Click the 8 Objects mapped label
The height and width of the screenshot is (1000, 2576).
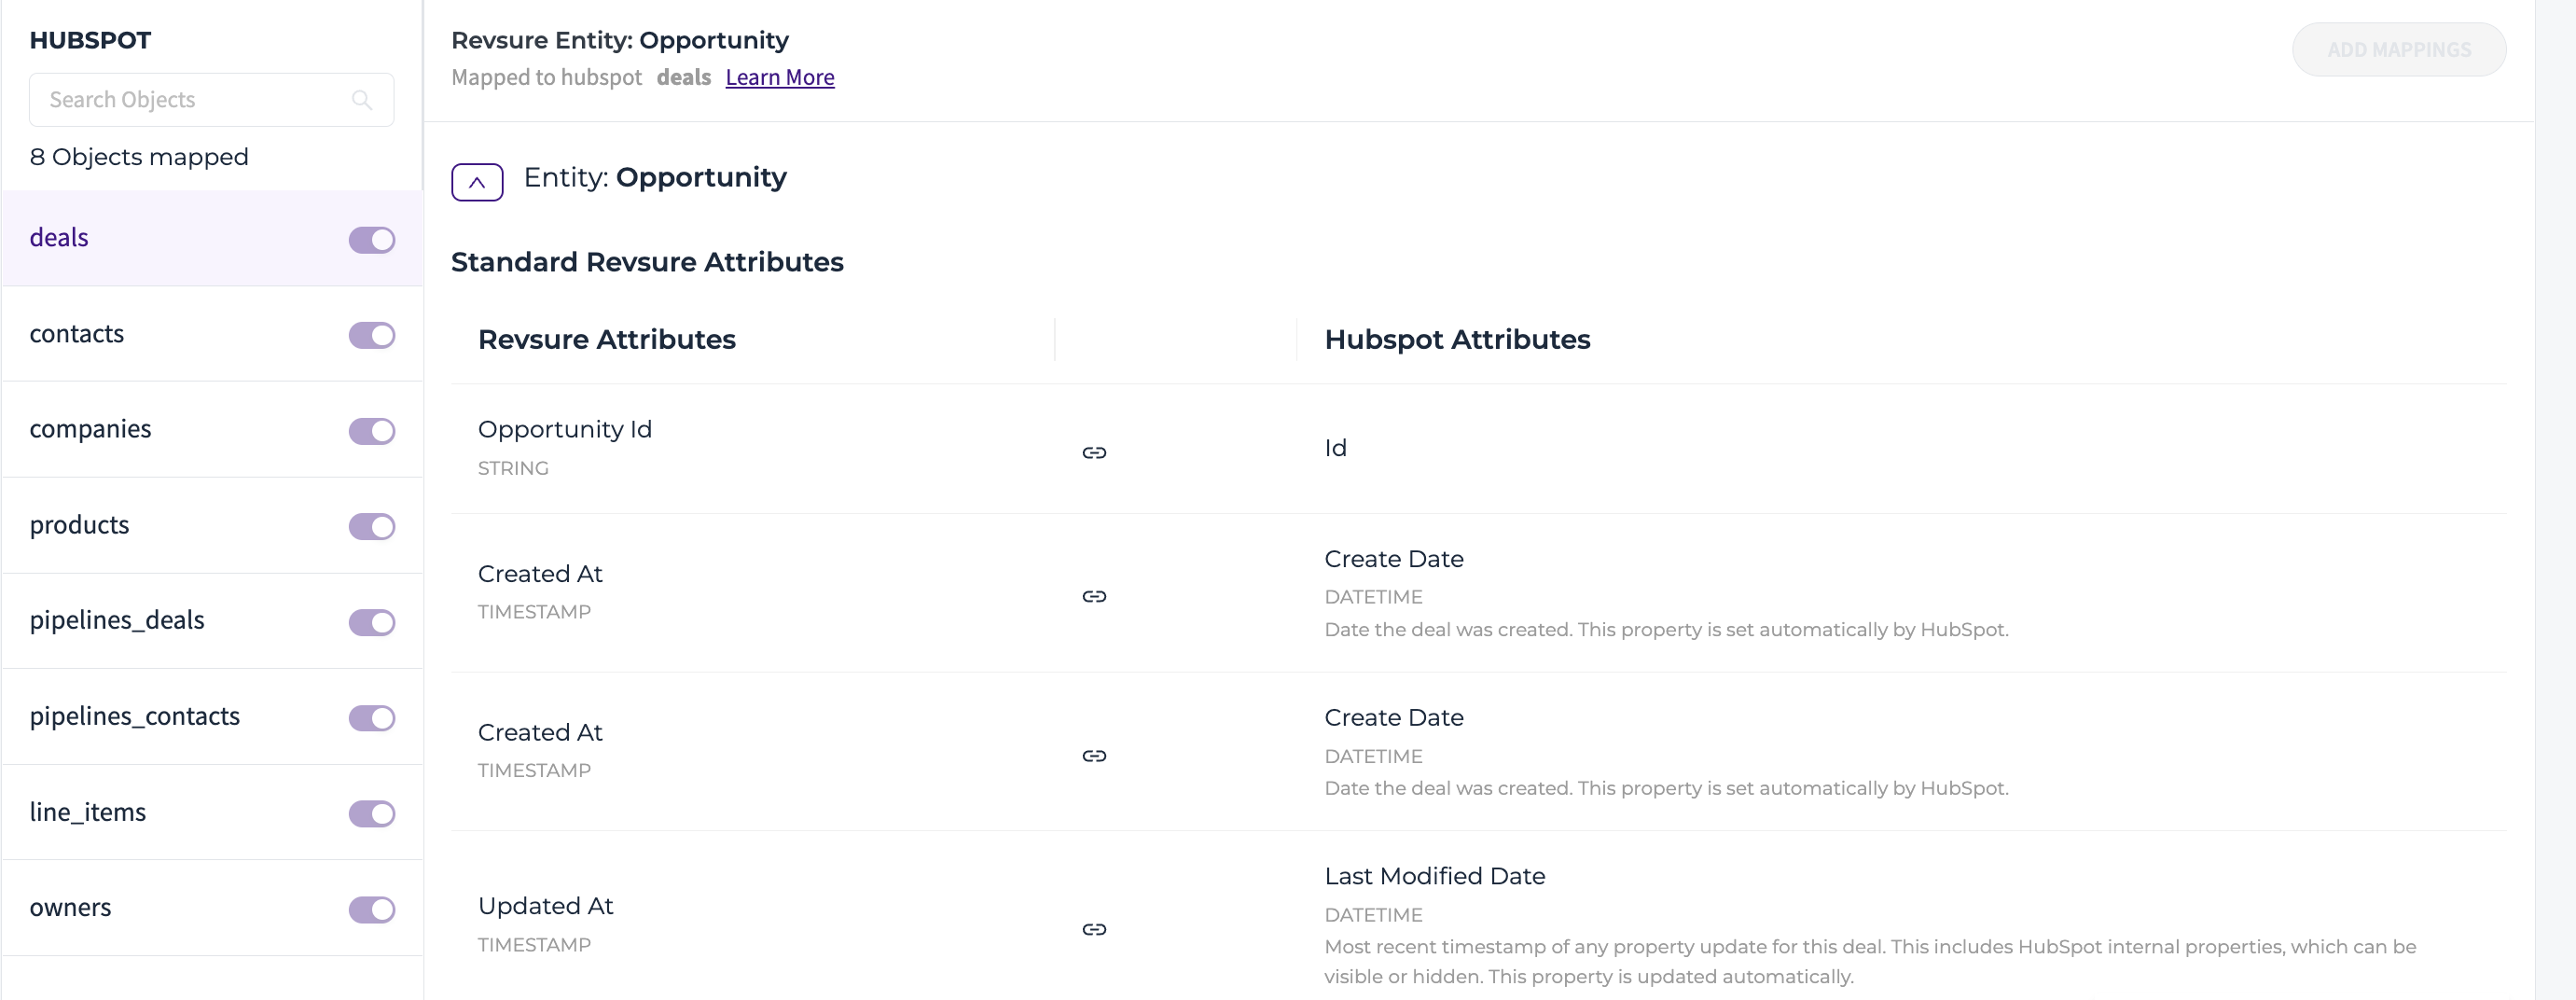tap(139, 157)
